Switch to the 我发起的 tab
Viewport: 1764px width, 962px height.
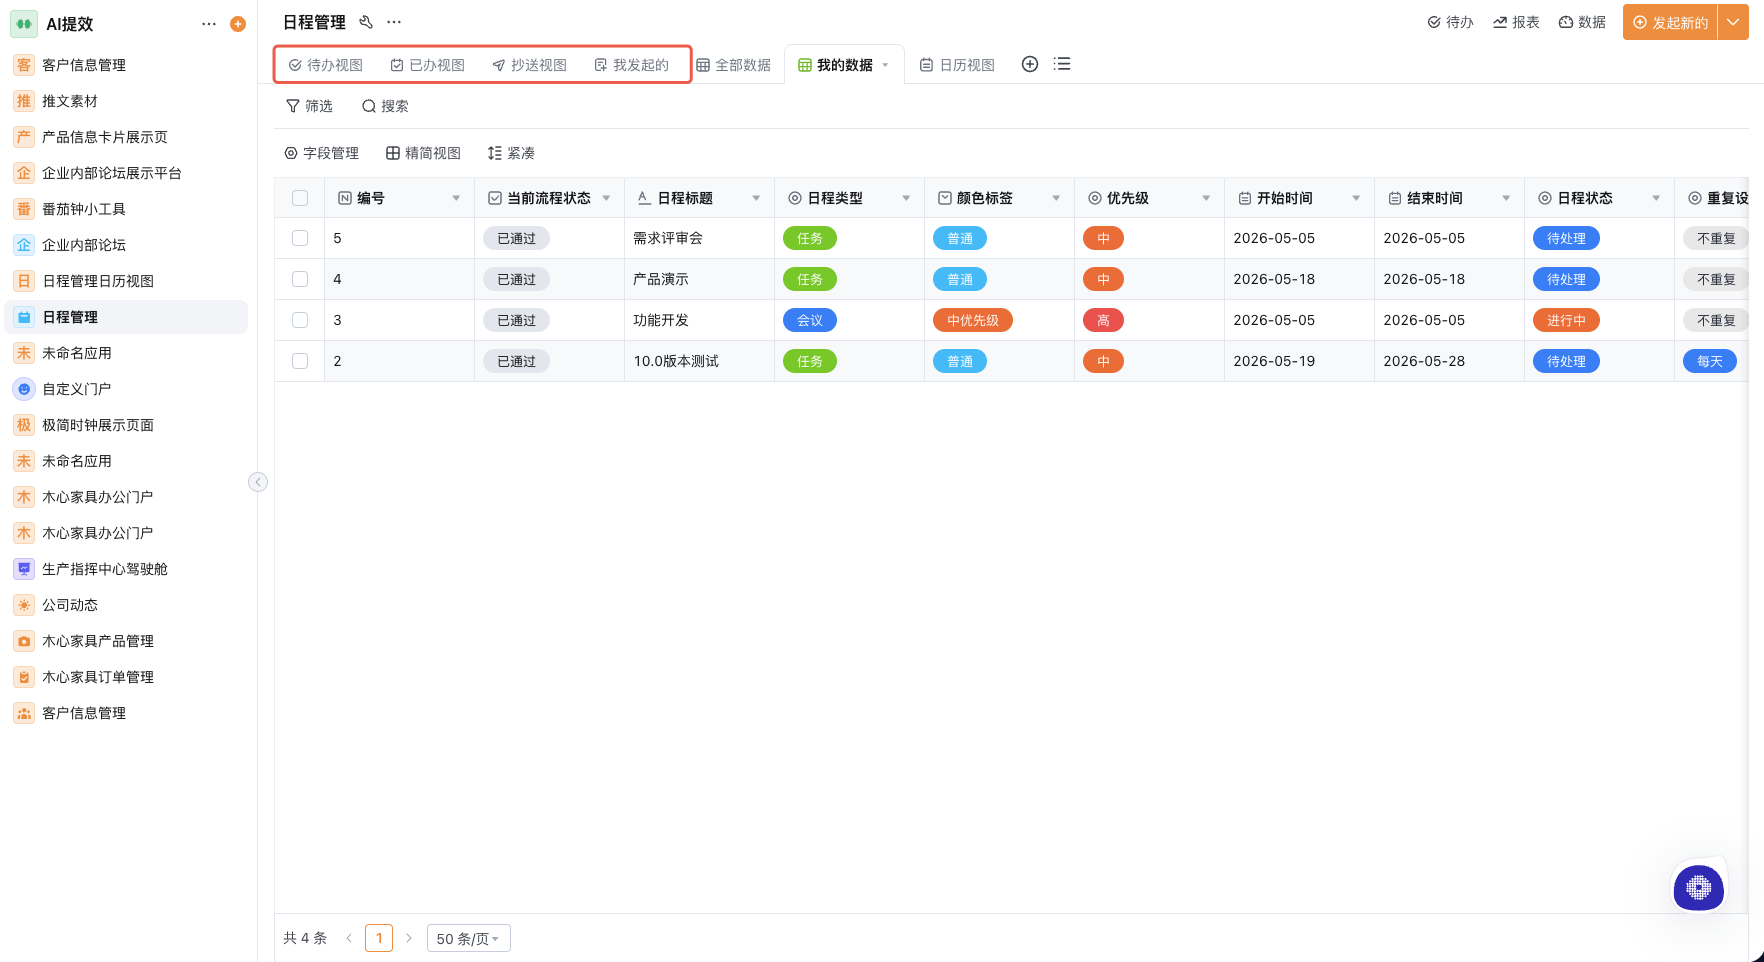(x=632, y=65)
